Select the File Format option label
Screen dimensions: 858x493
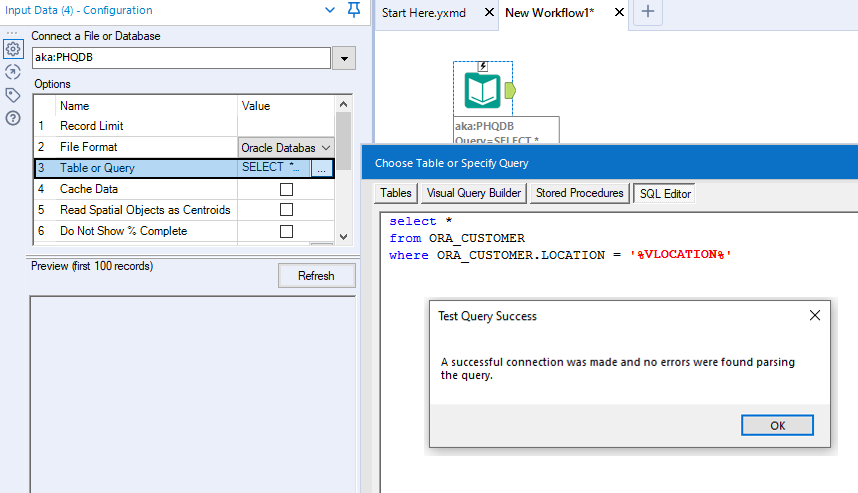point(89,147)
